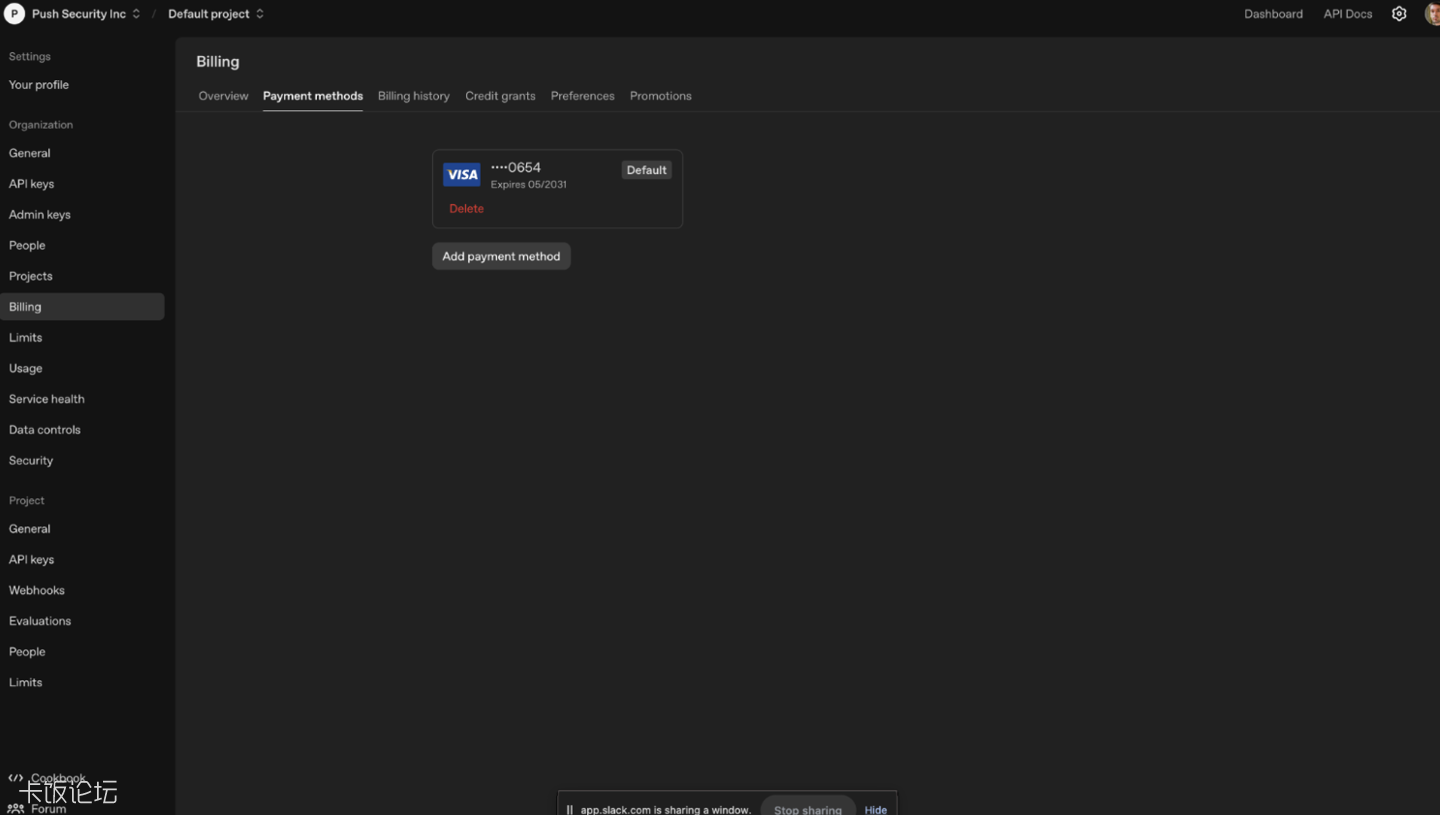Click the Push Security organization logo
Viewport: 1440px width, 815px height.
(14, 14)
